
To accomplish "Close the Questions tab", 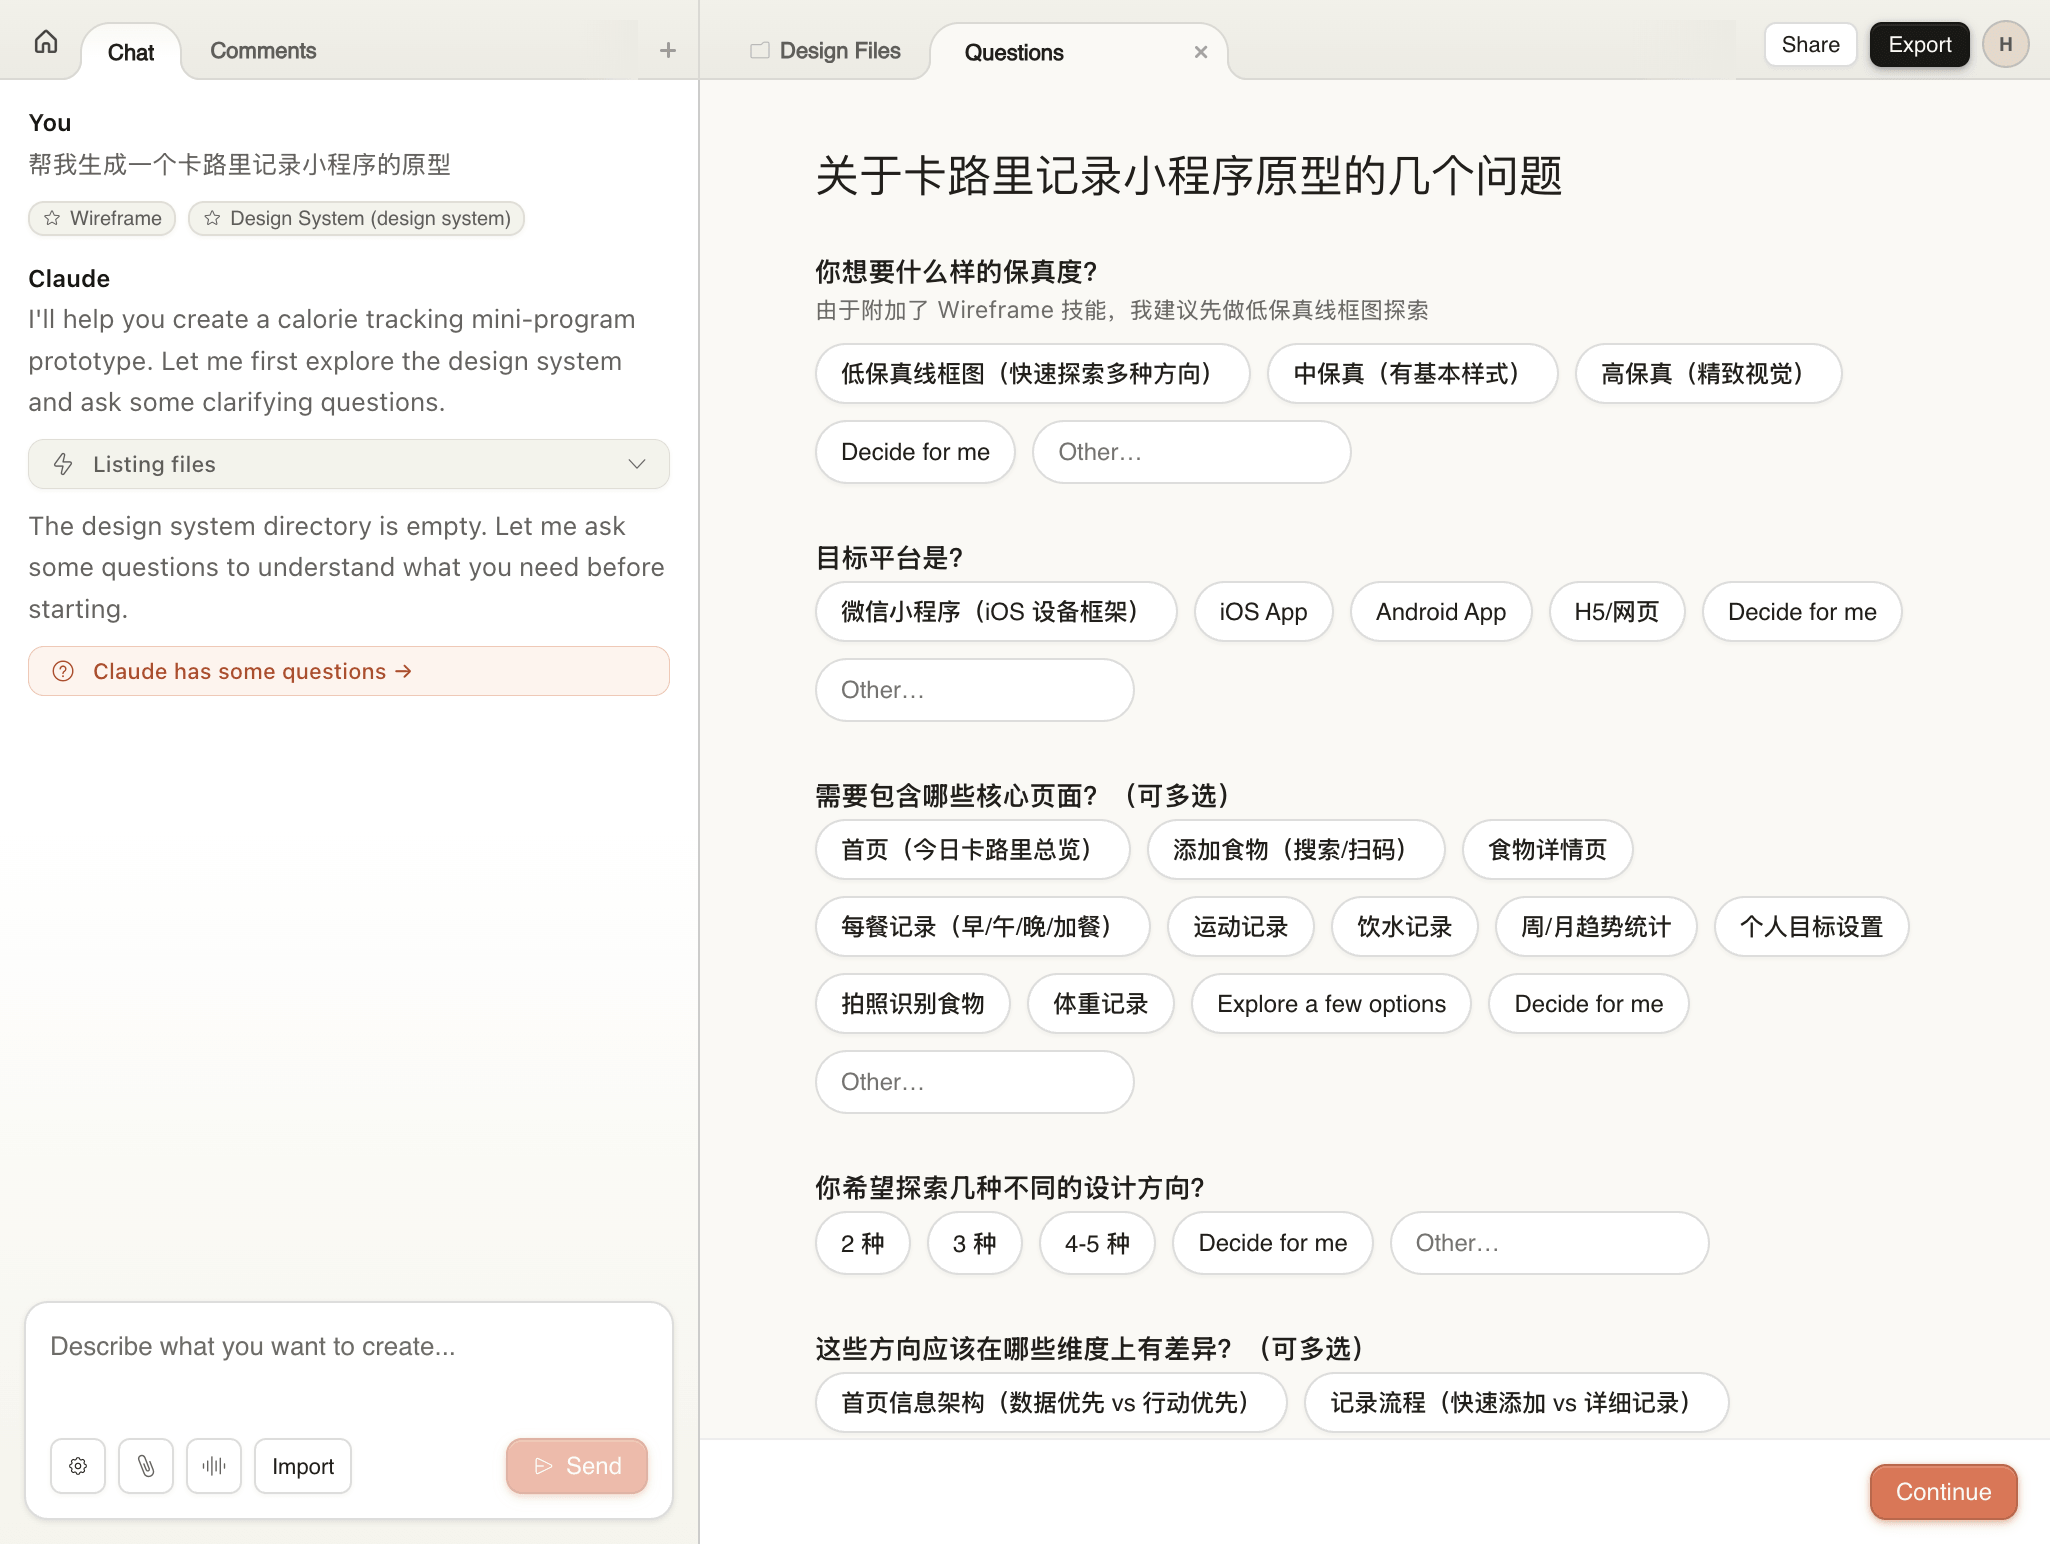I will [x=1199, y=51].
